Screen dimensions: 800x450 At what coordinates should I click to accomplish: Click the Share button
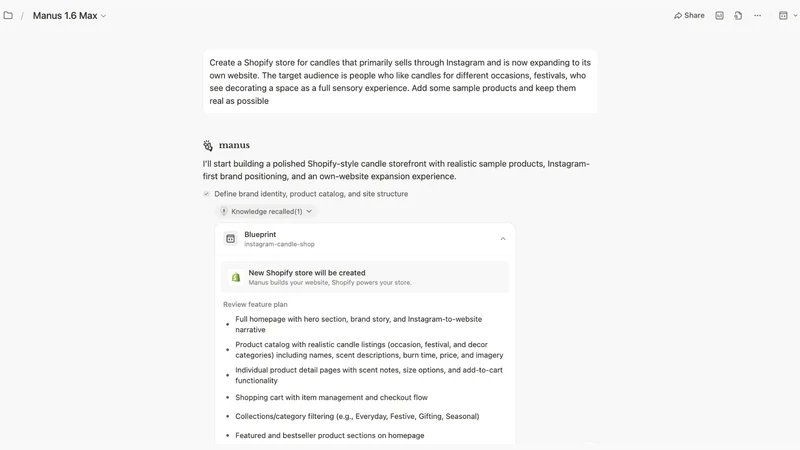689,15
